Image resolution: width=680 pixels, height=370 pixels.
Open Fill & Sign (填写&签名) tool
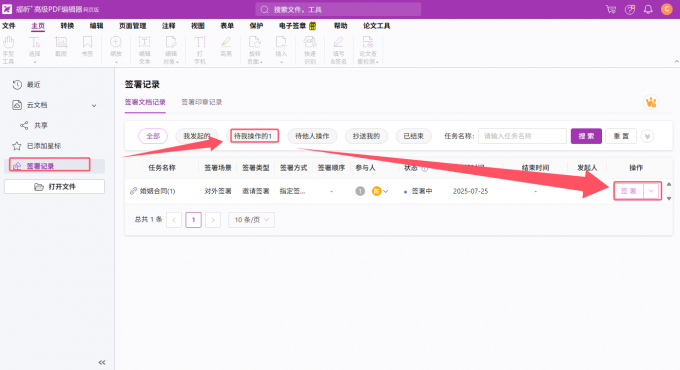(x=338, y=50)
